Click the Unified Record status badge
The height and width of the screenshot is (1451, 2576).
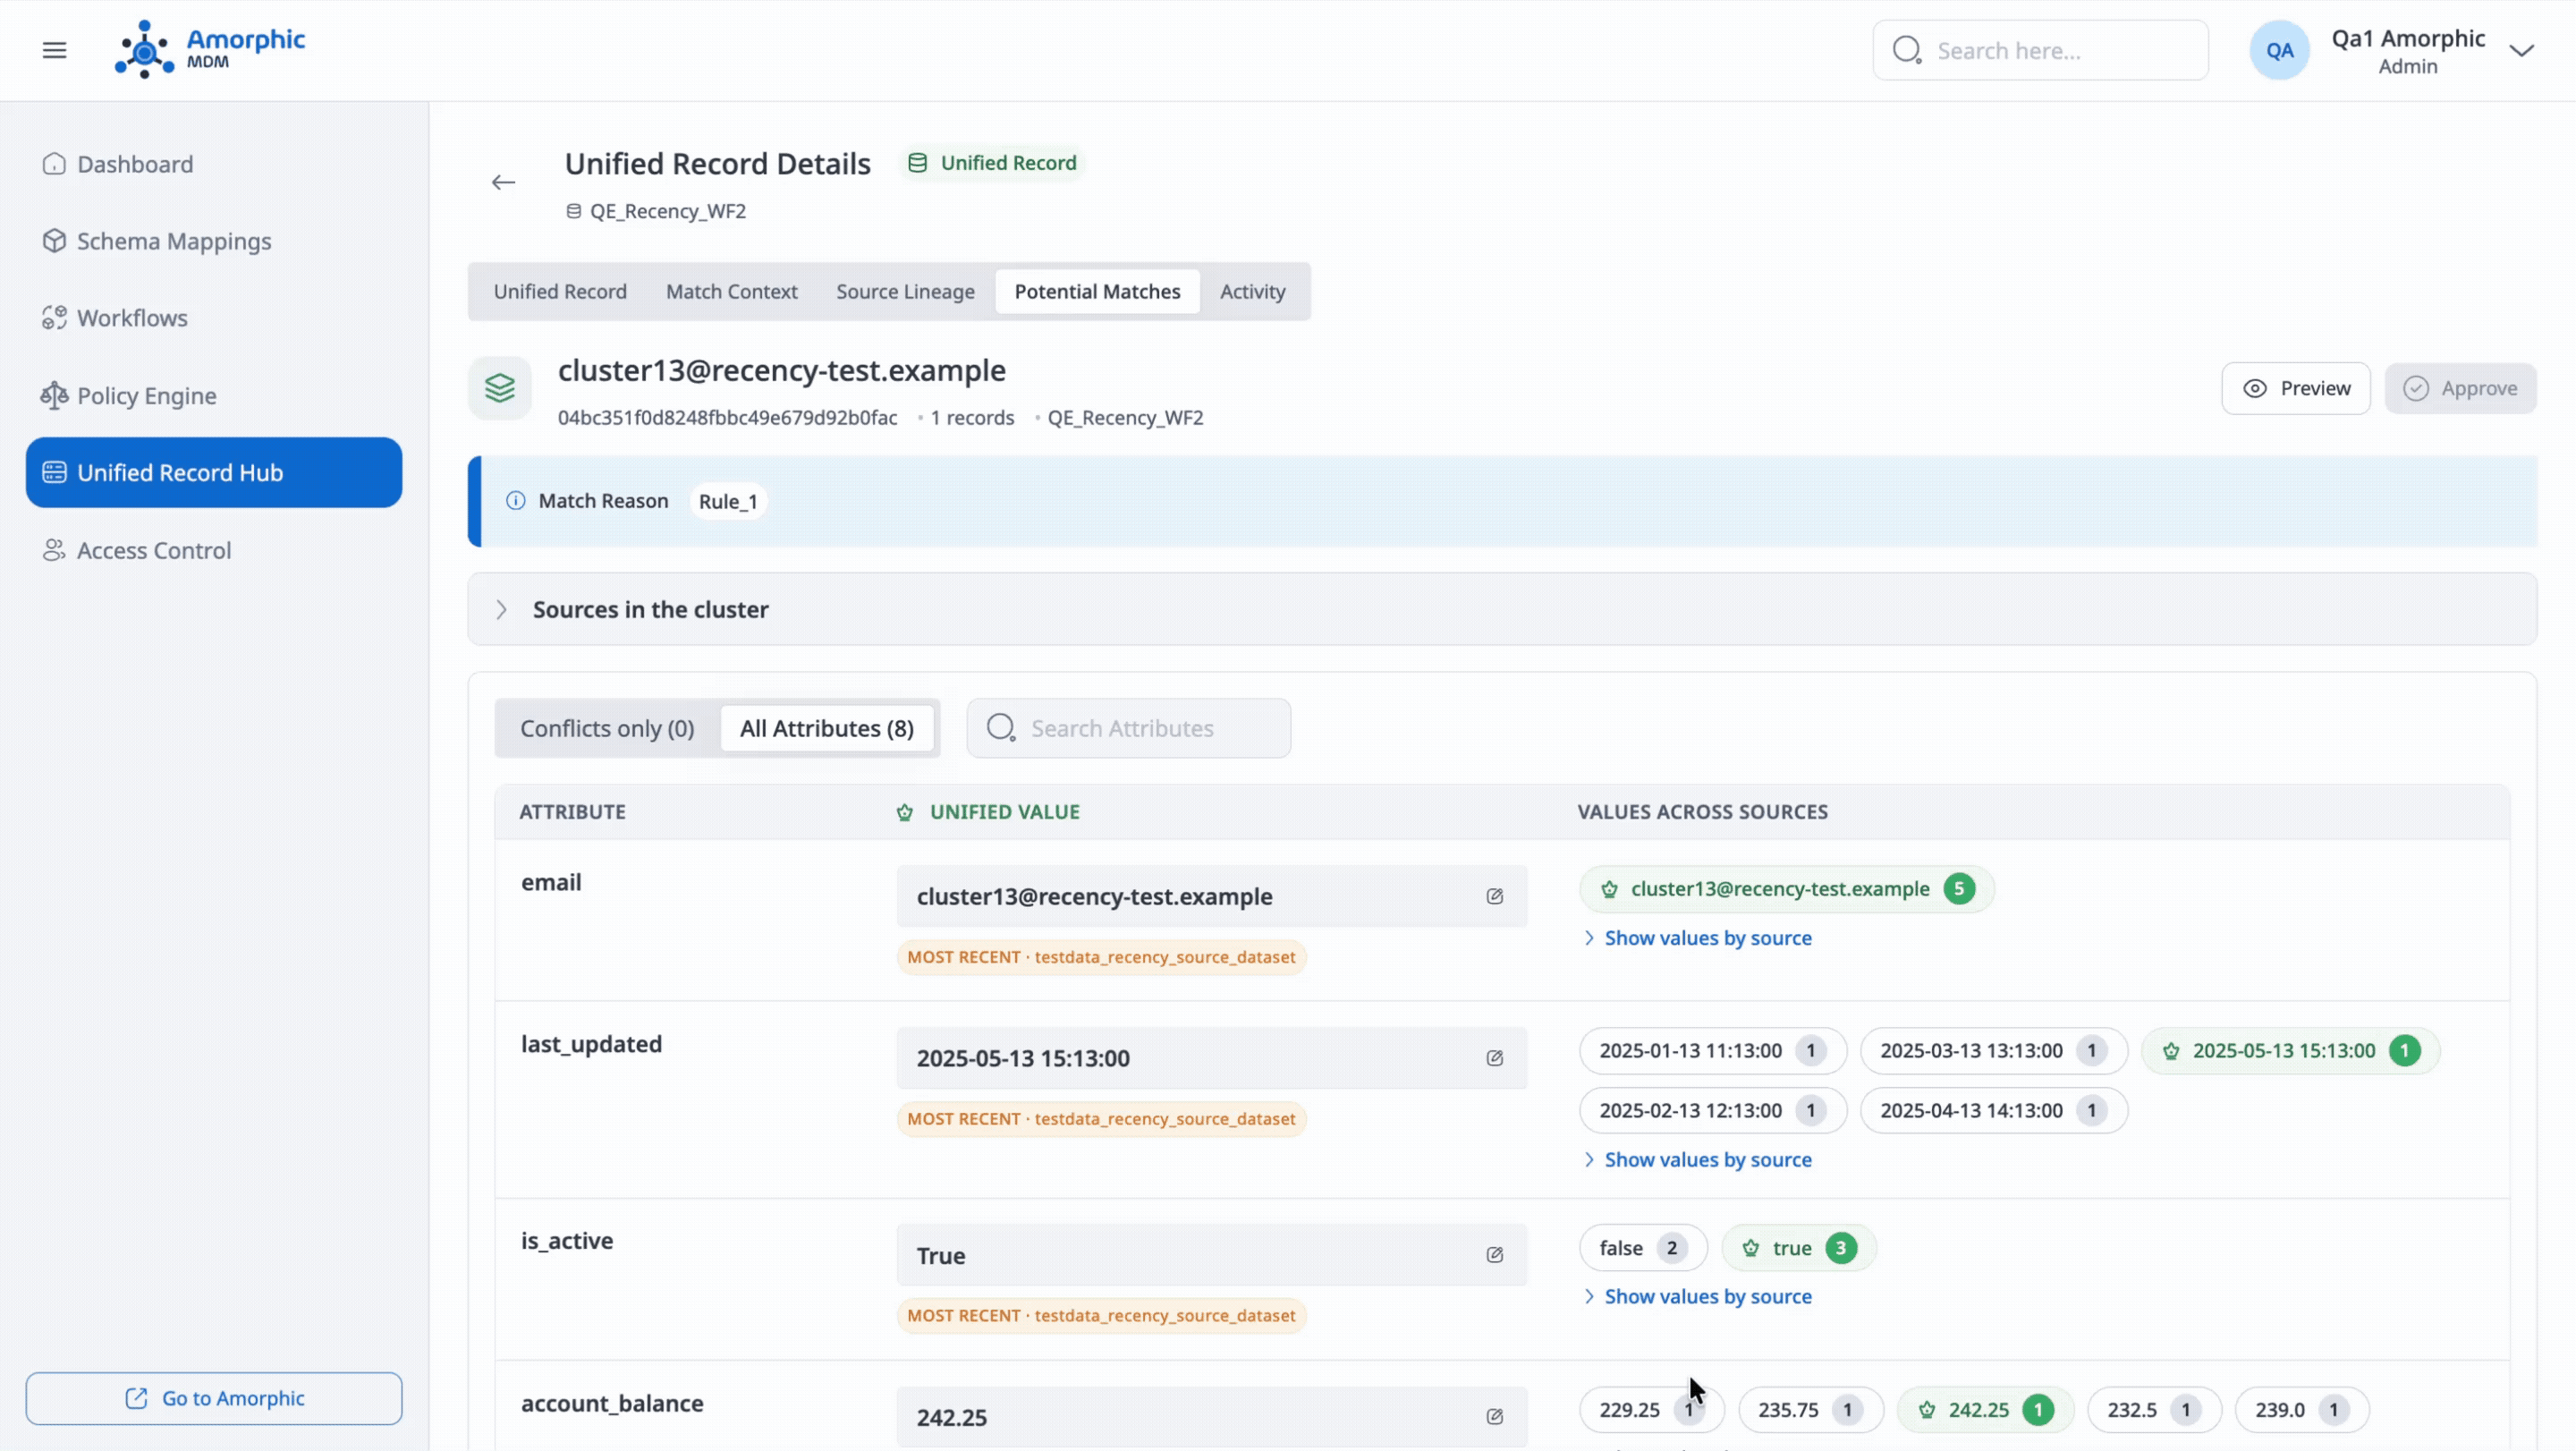point(991,163)
